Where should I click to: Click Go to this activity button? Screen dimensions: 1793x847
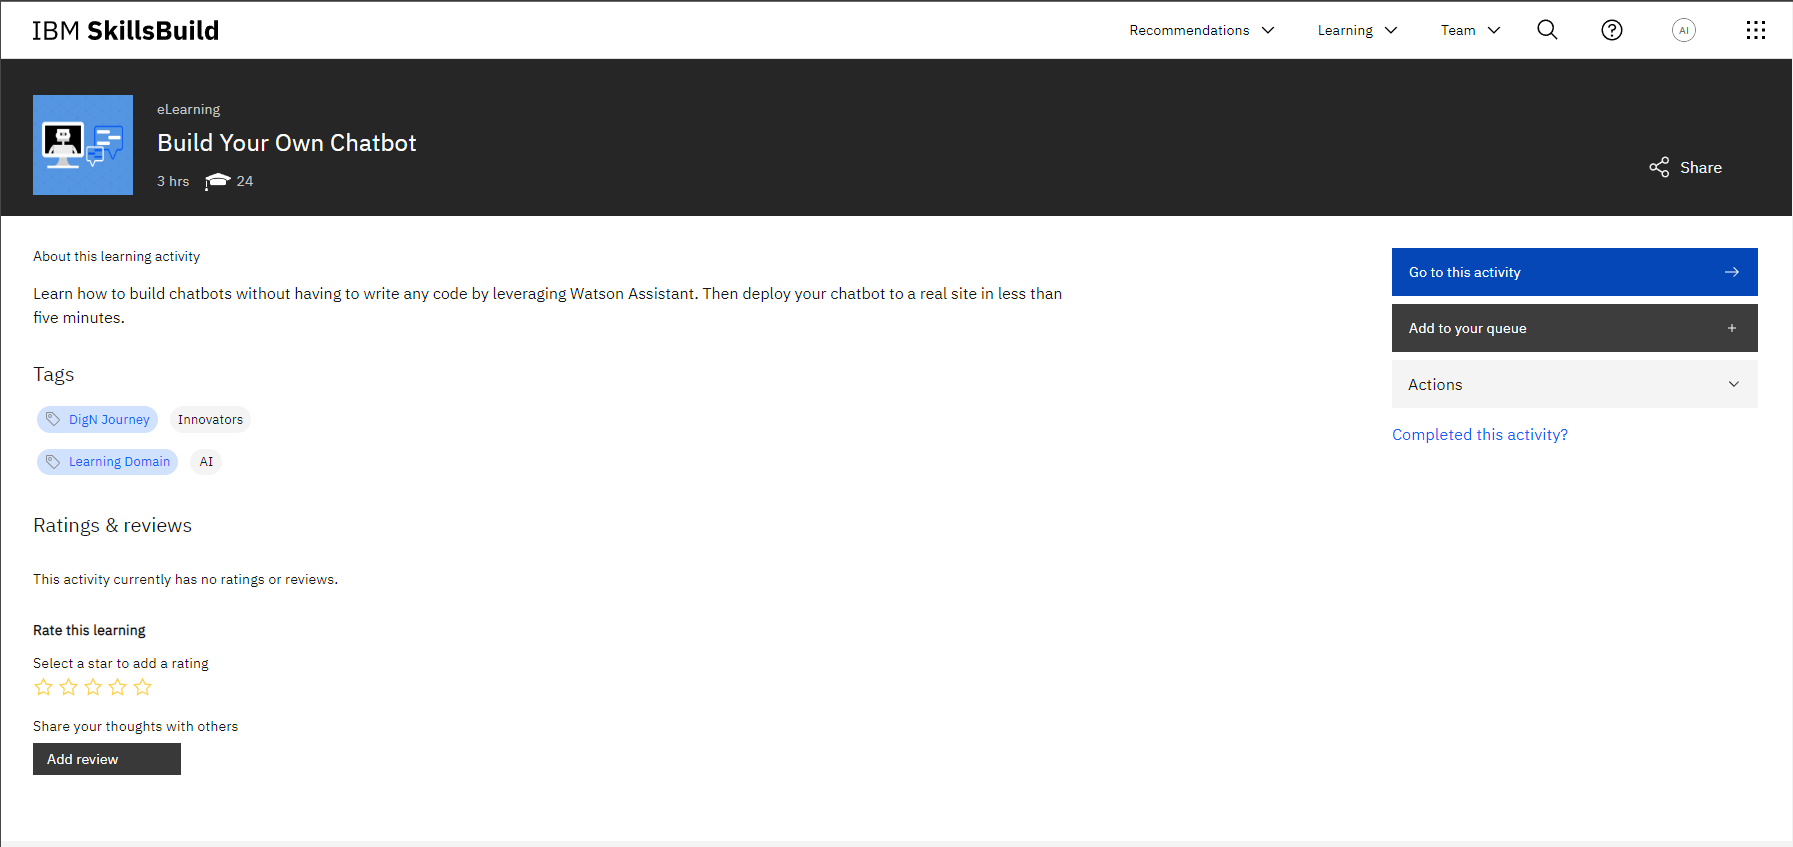[1575, 272]
